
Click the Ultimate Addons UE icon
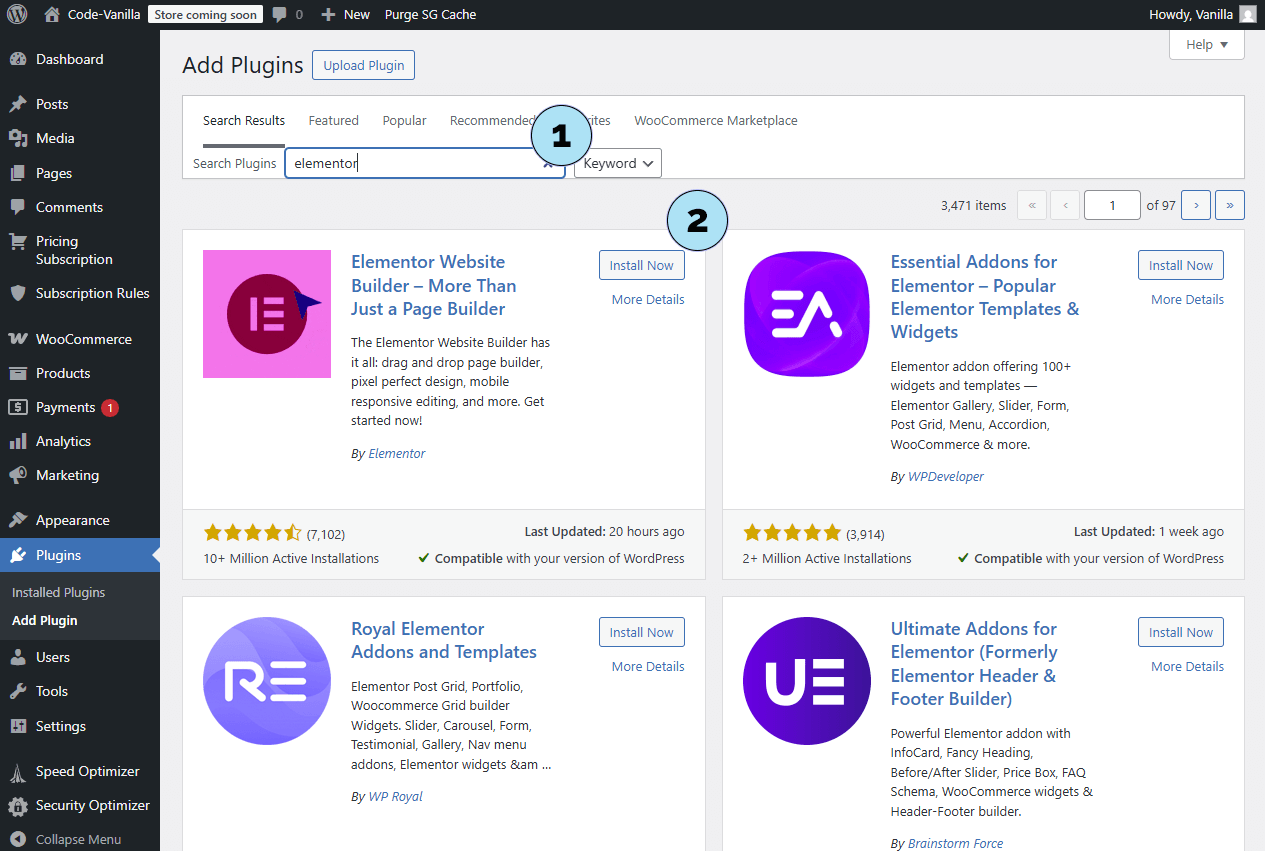coord(806,681)
